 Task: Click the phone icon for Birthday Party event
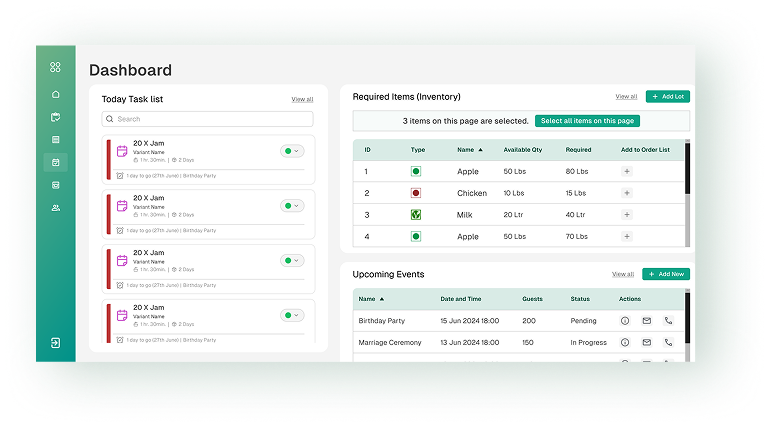[668, 320]
